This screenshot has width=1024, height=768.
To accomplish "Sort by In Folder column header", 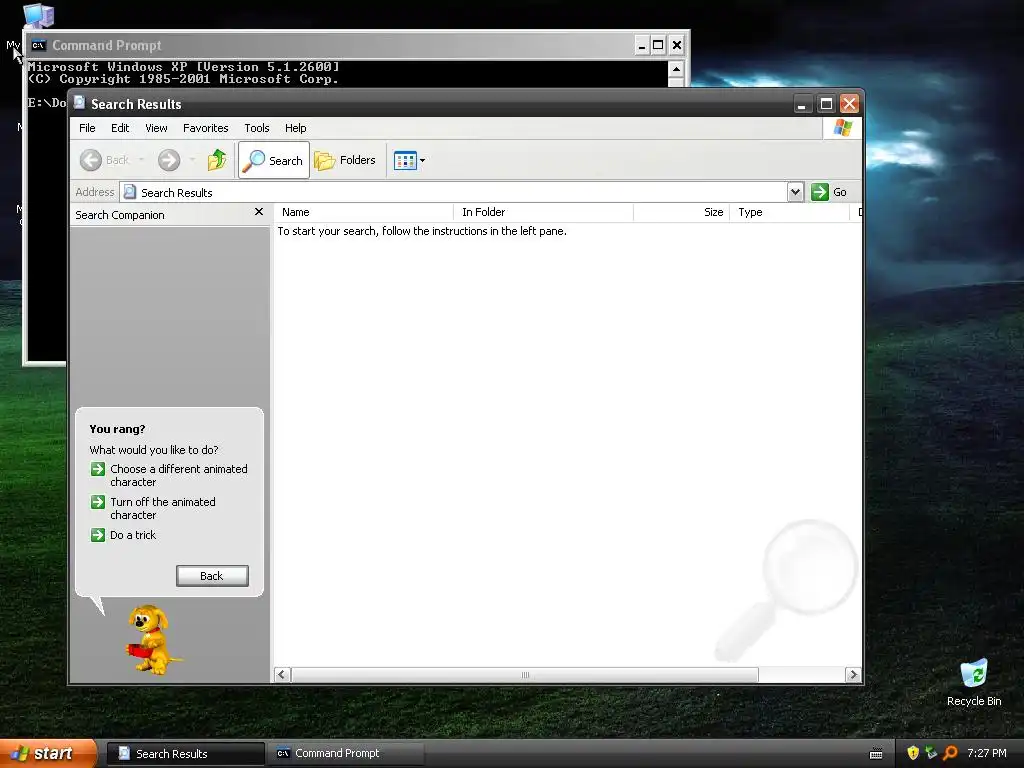I will click(543, 212).
